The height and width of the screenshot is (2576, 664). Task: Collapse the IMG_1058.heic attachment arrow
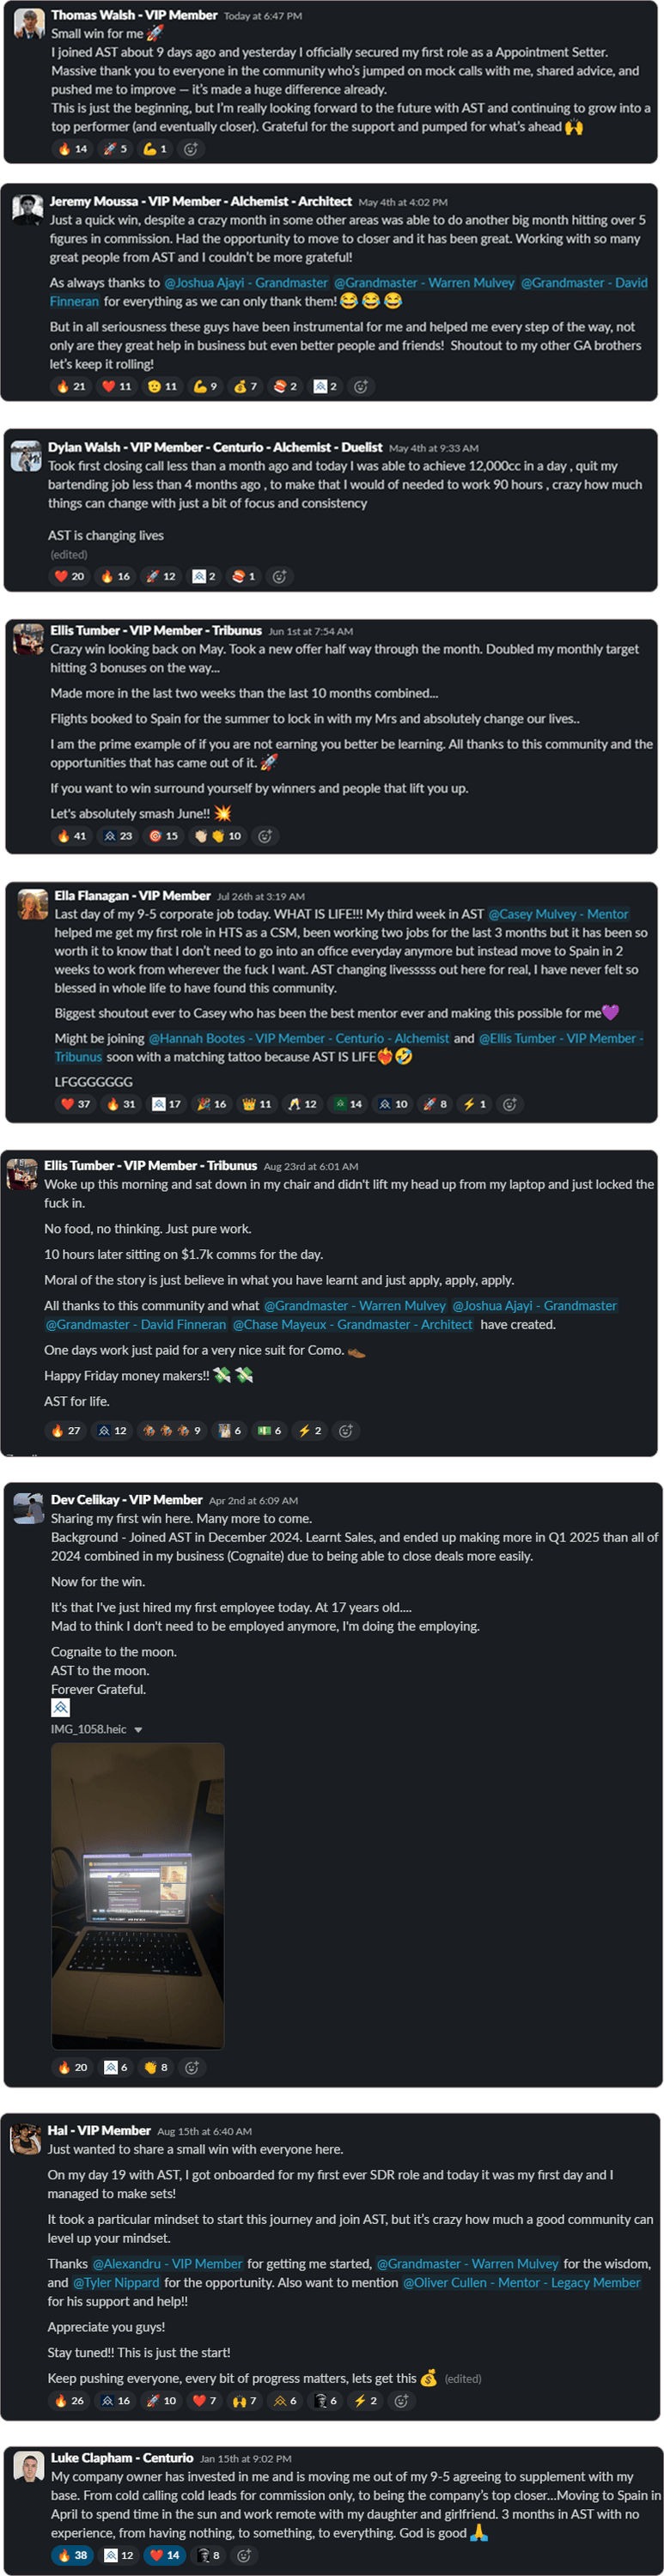click(x=138, y=1729)
